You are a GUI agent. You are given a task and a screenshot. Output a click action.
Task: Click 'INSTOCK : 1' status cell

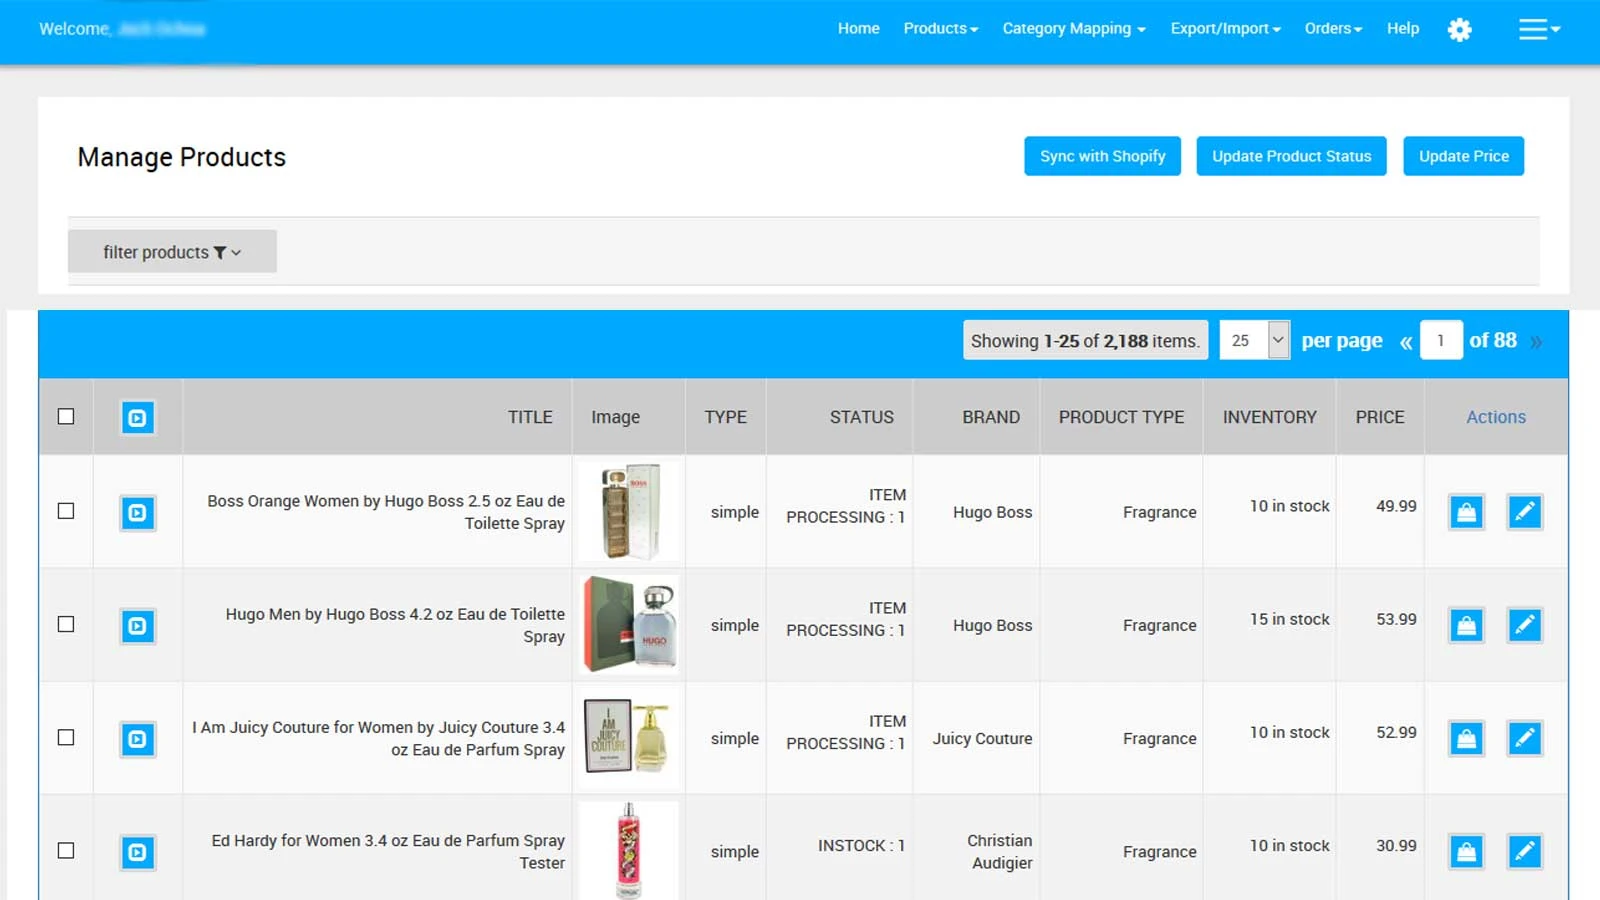tap(861, 845)
